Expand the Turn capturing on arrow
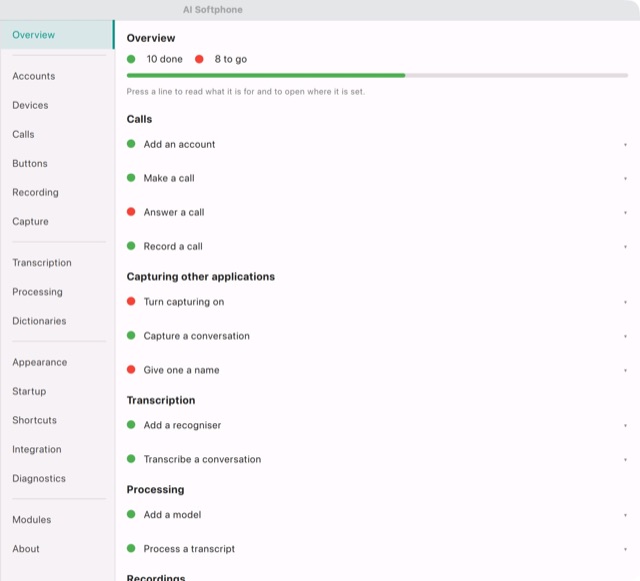 pos(625,302)
